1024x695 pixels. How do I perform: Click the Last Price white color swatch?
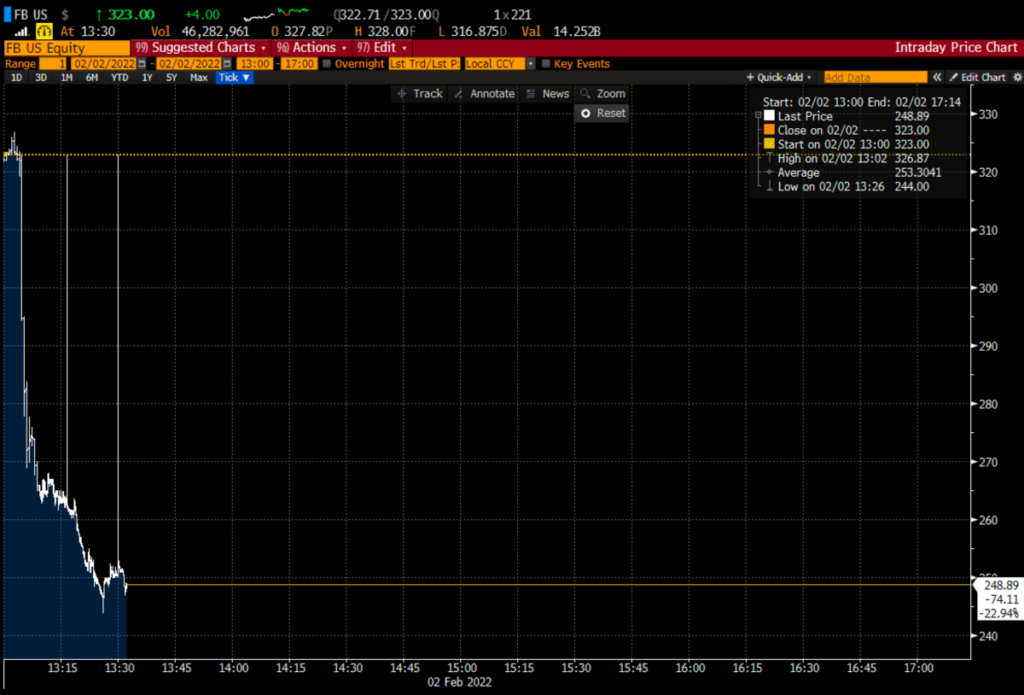pos(768,116)
